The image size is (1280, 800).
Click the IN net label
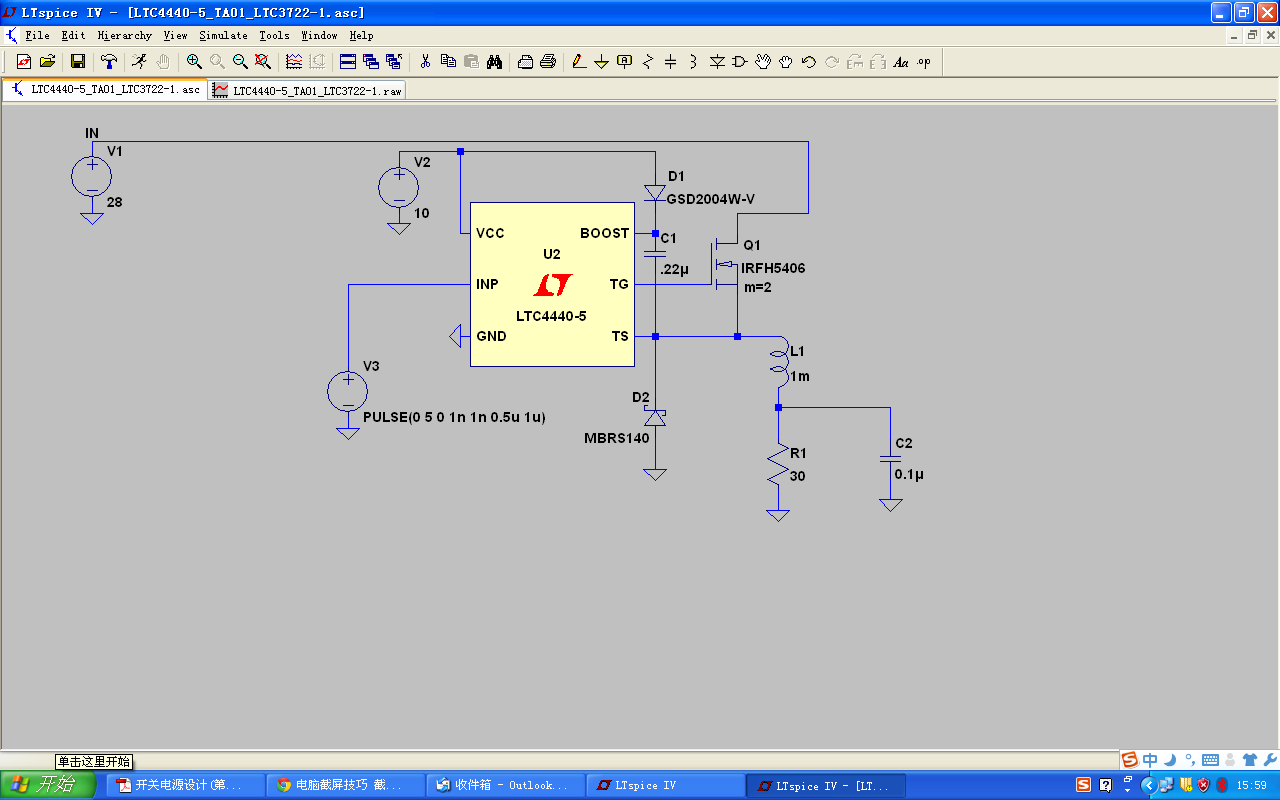[92, 133]
